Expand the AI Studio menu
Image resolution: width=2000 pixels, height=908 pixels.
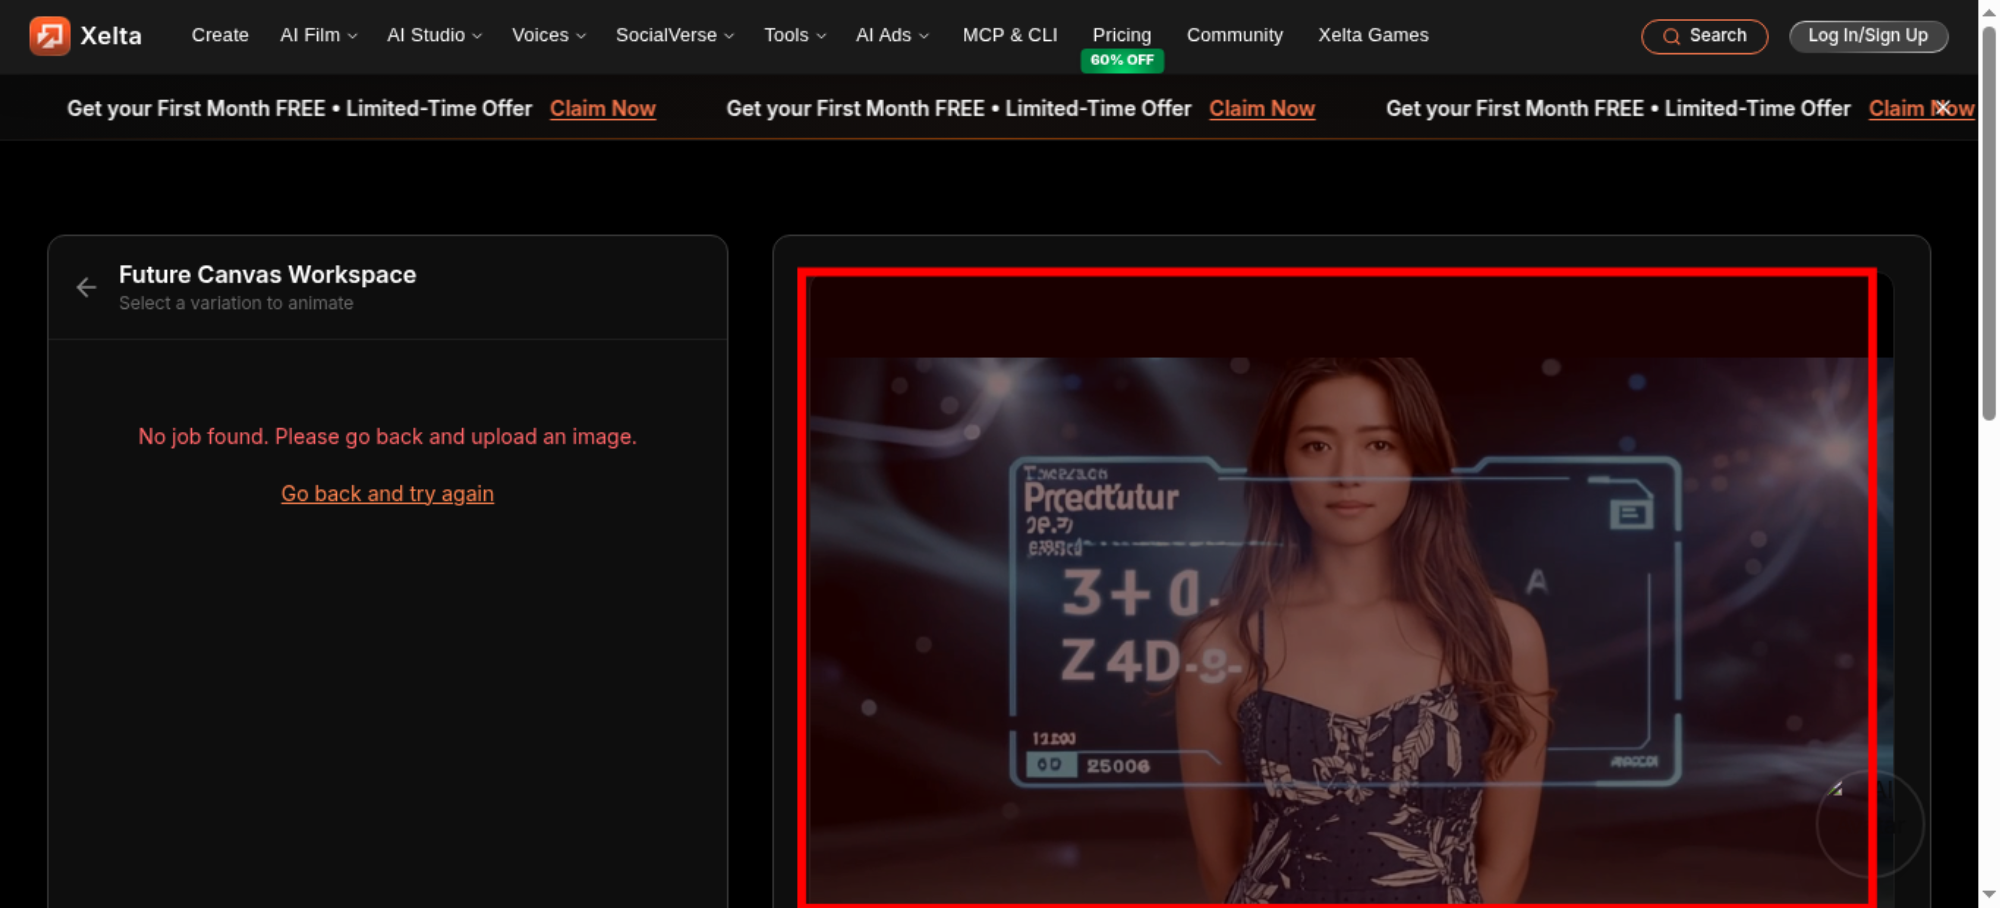(x=434, y=35)
